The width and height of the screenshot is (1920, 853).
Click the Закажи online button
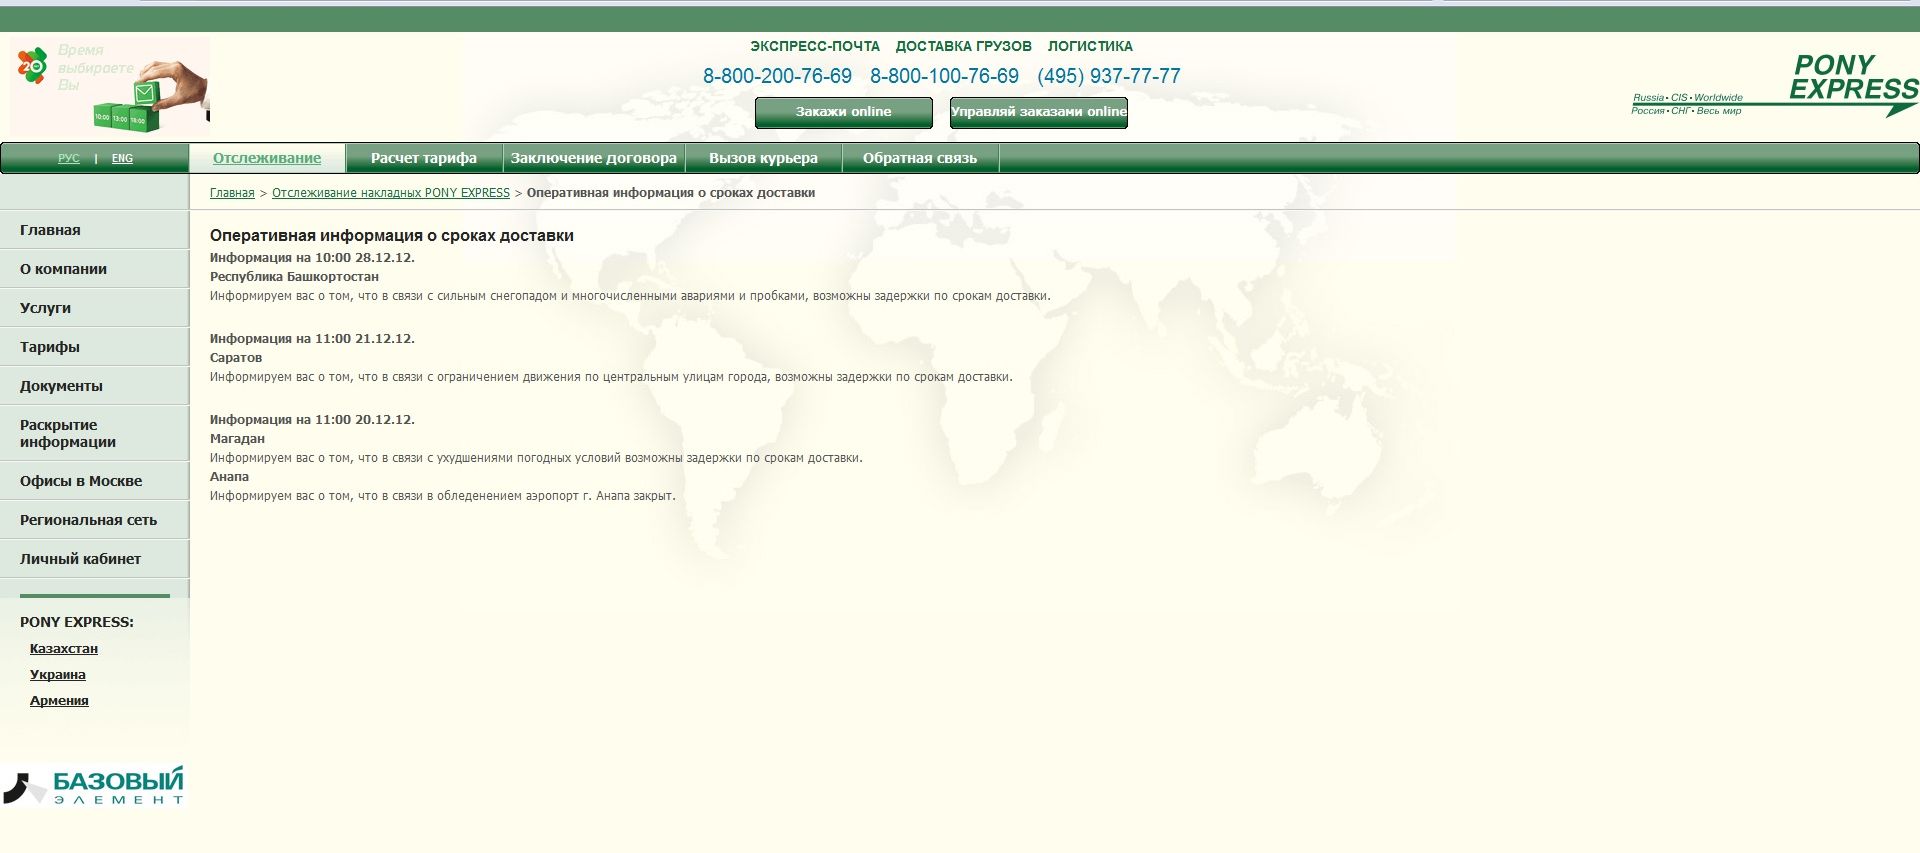tap(844, 112)
